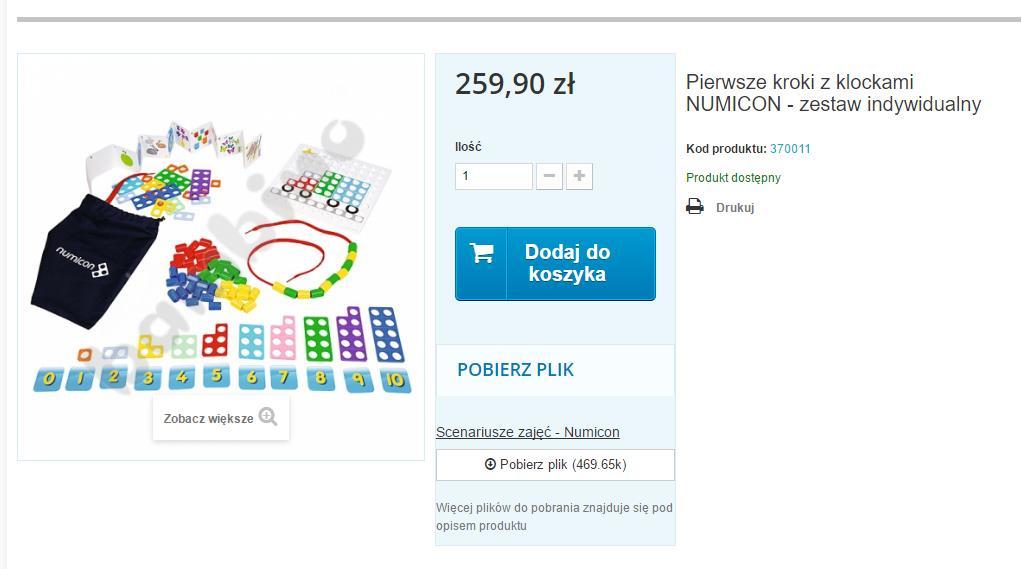Increase quantity with the plus button
Screen dimensions: 1022x569
(x=579, y=176)
